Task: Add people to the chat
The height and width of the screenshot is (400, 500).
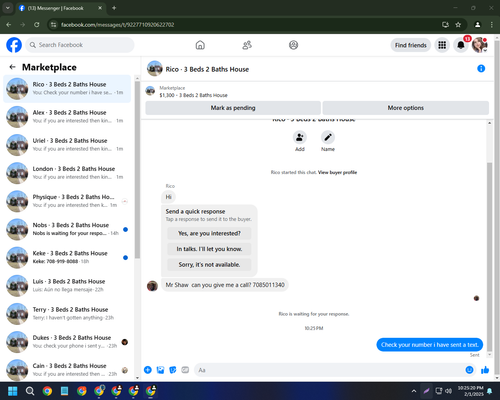Action: point(300,137)
